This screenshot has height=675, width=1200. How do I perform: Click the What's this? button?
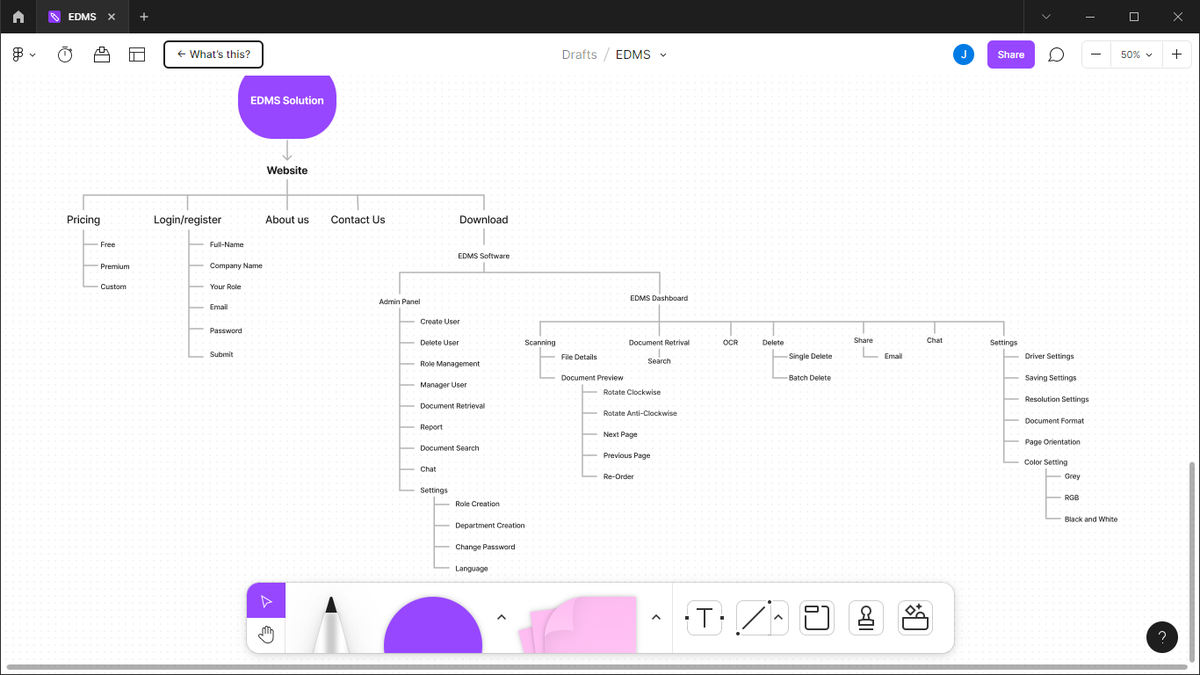[x=213, y=54]
